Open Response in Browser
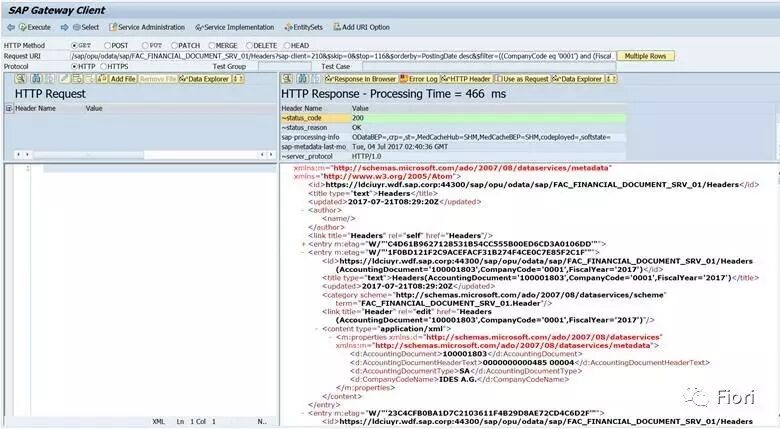Image resolution: width=780 pixels, height=429 pixels. [361, 79]
